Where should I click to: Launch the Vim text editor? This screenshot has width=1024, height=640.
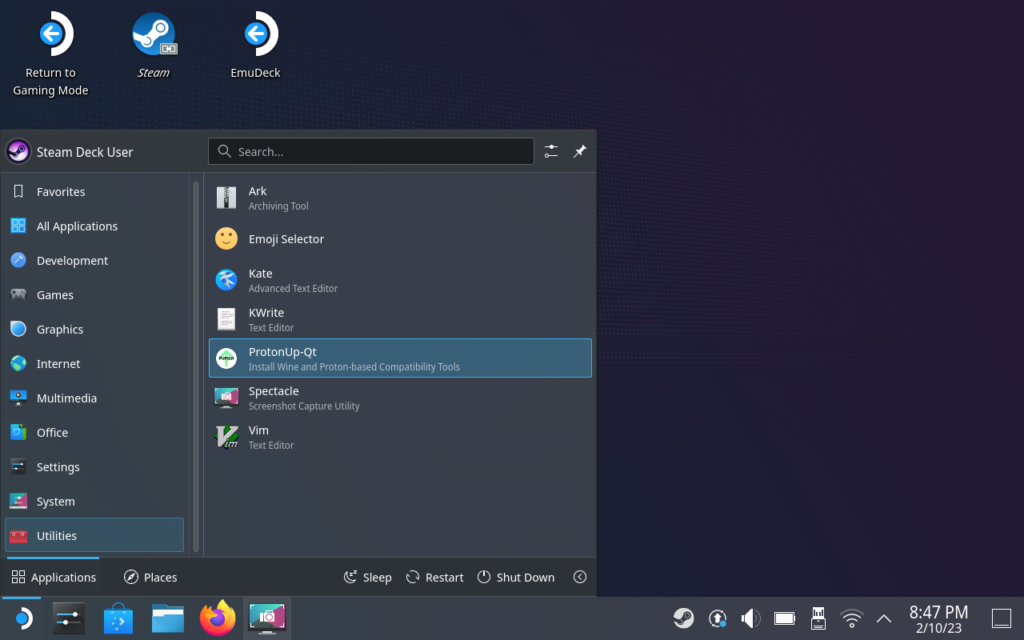pyautogui.click(x=400, y=437)
